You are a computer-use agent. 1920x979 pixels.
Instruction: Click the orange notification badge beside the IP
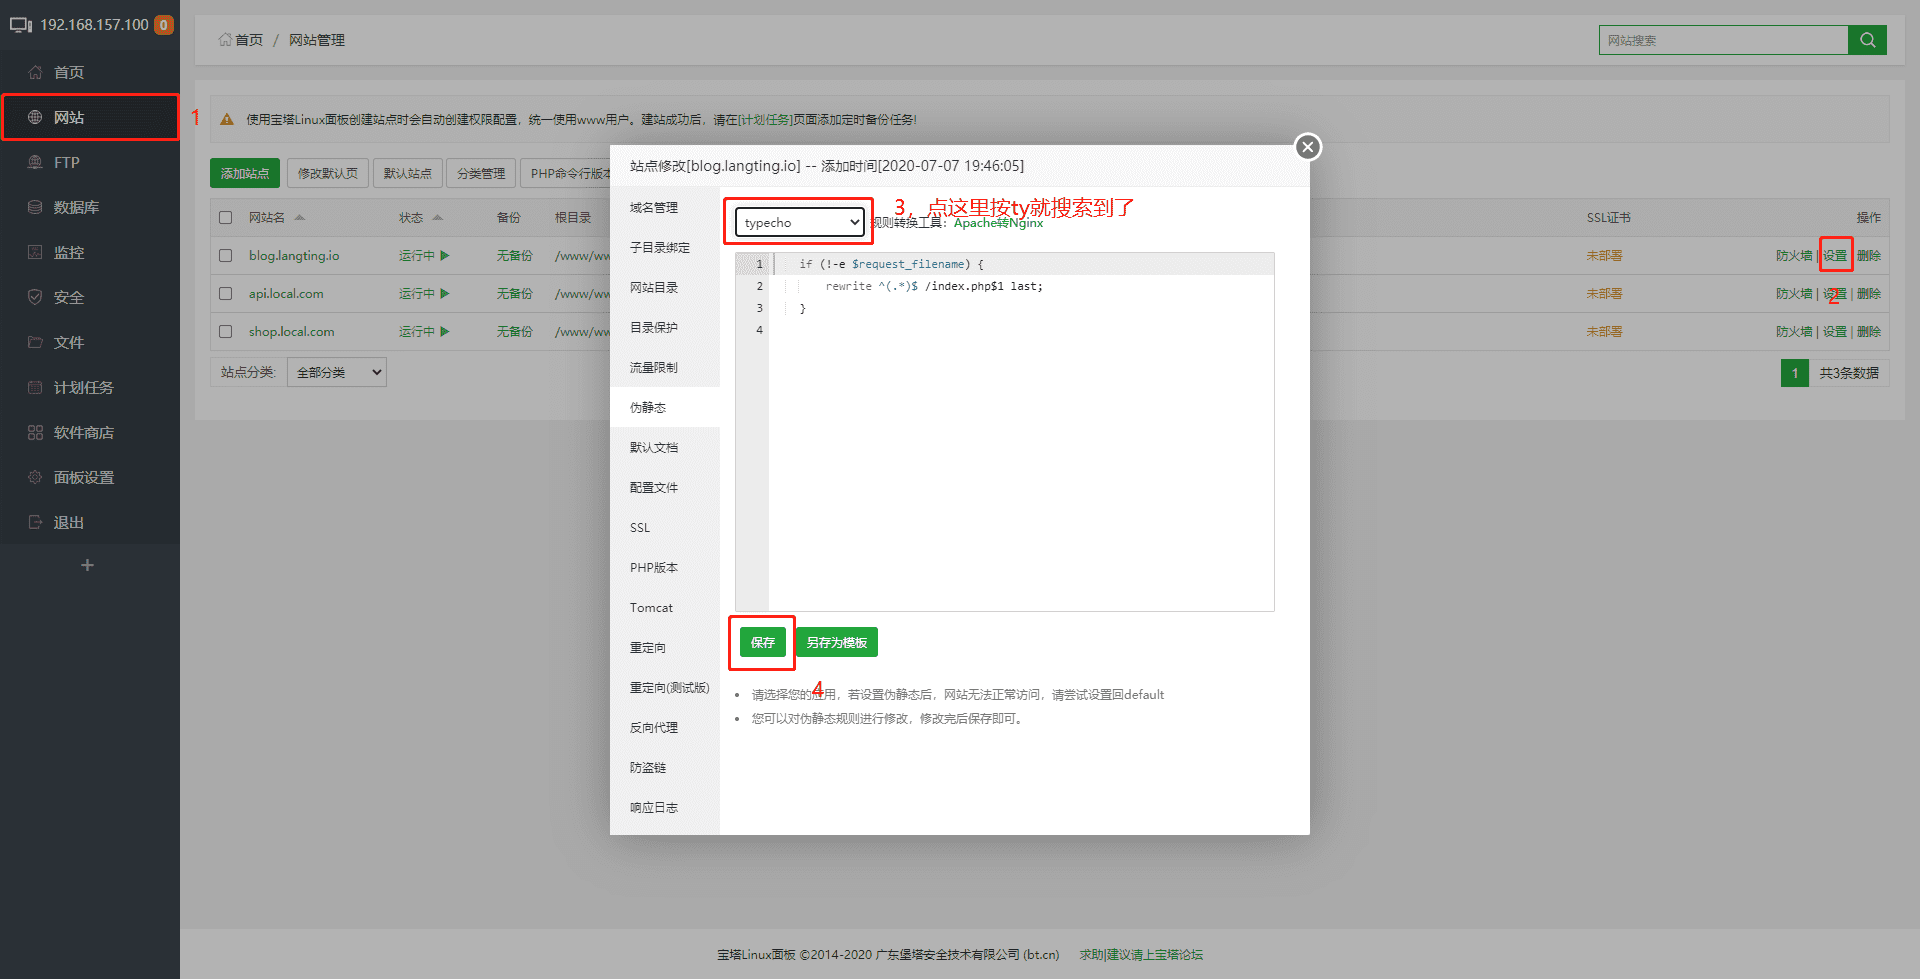163,24
